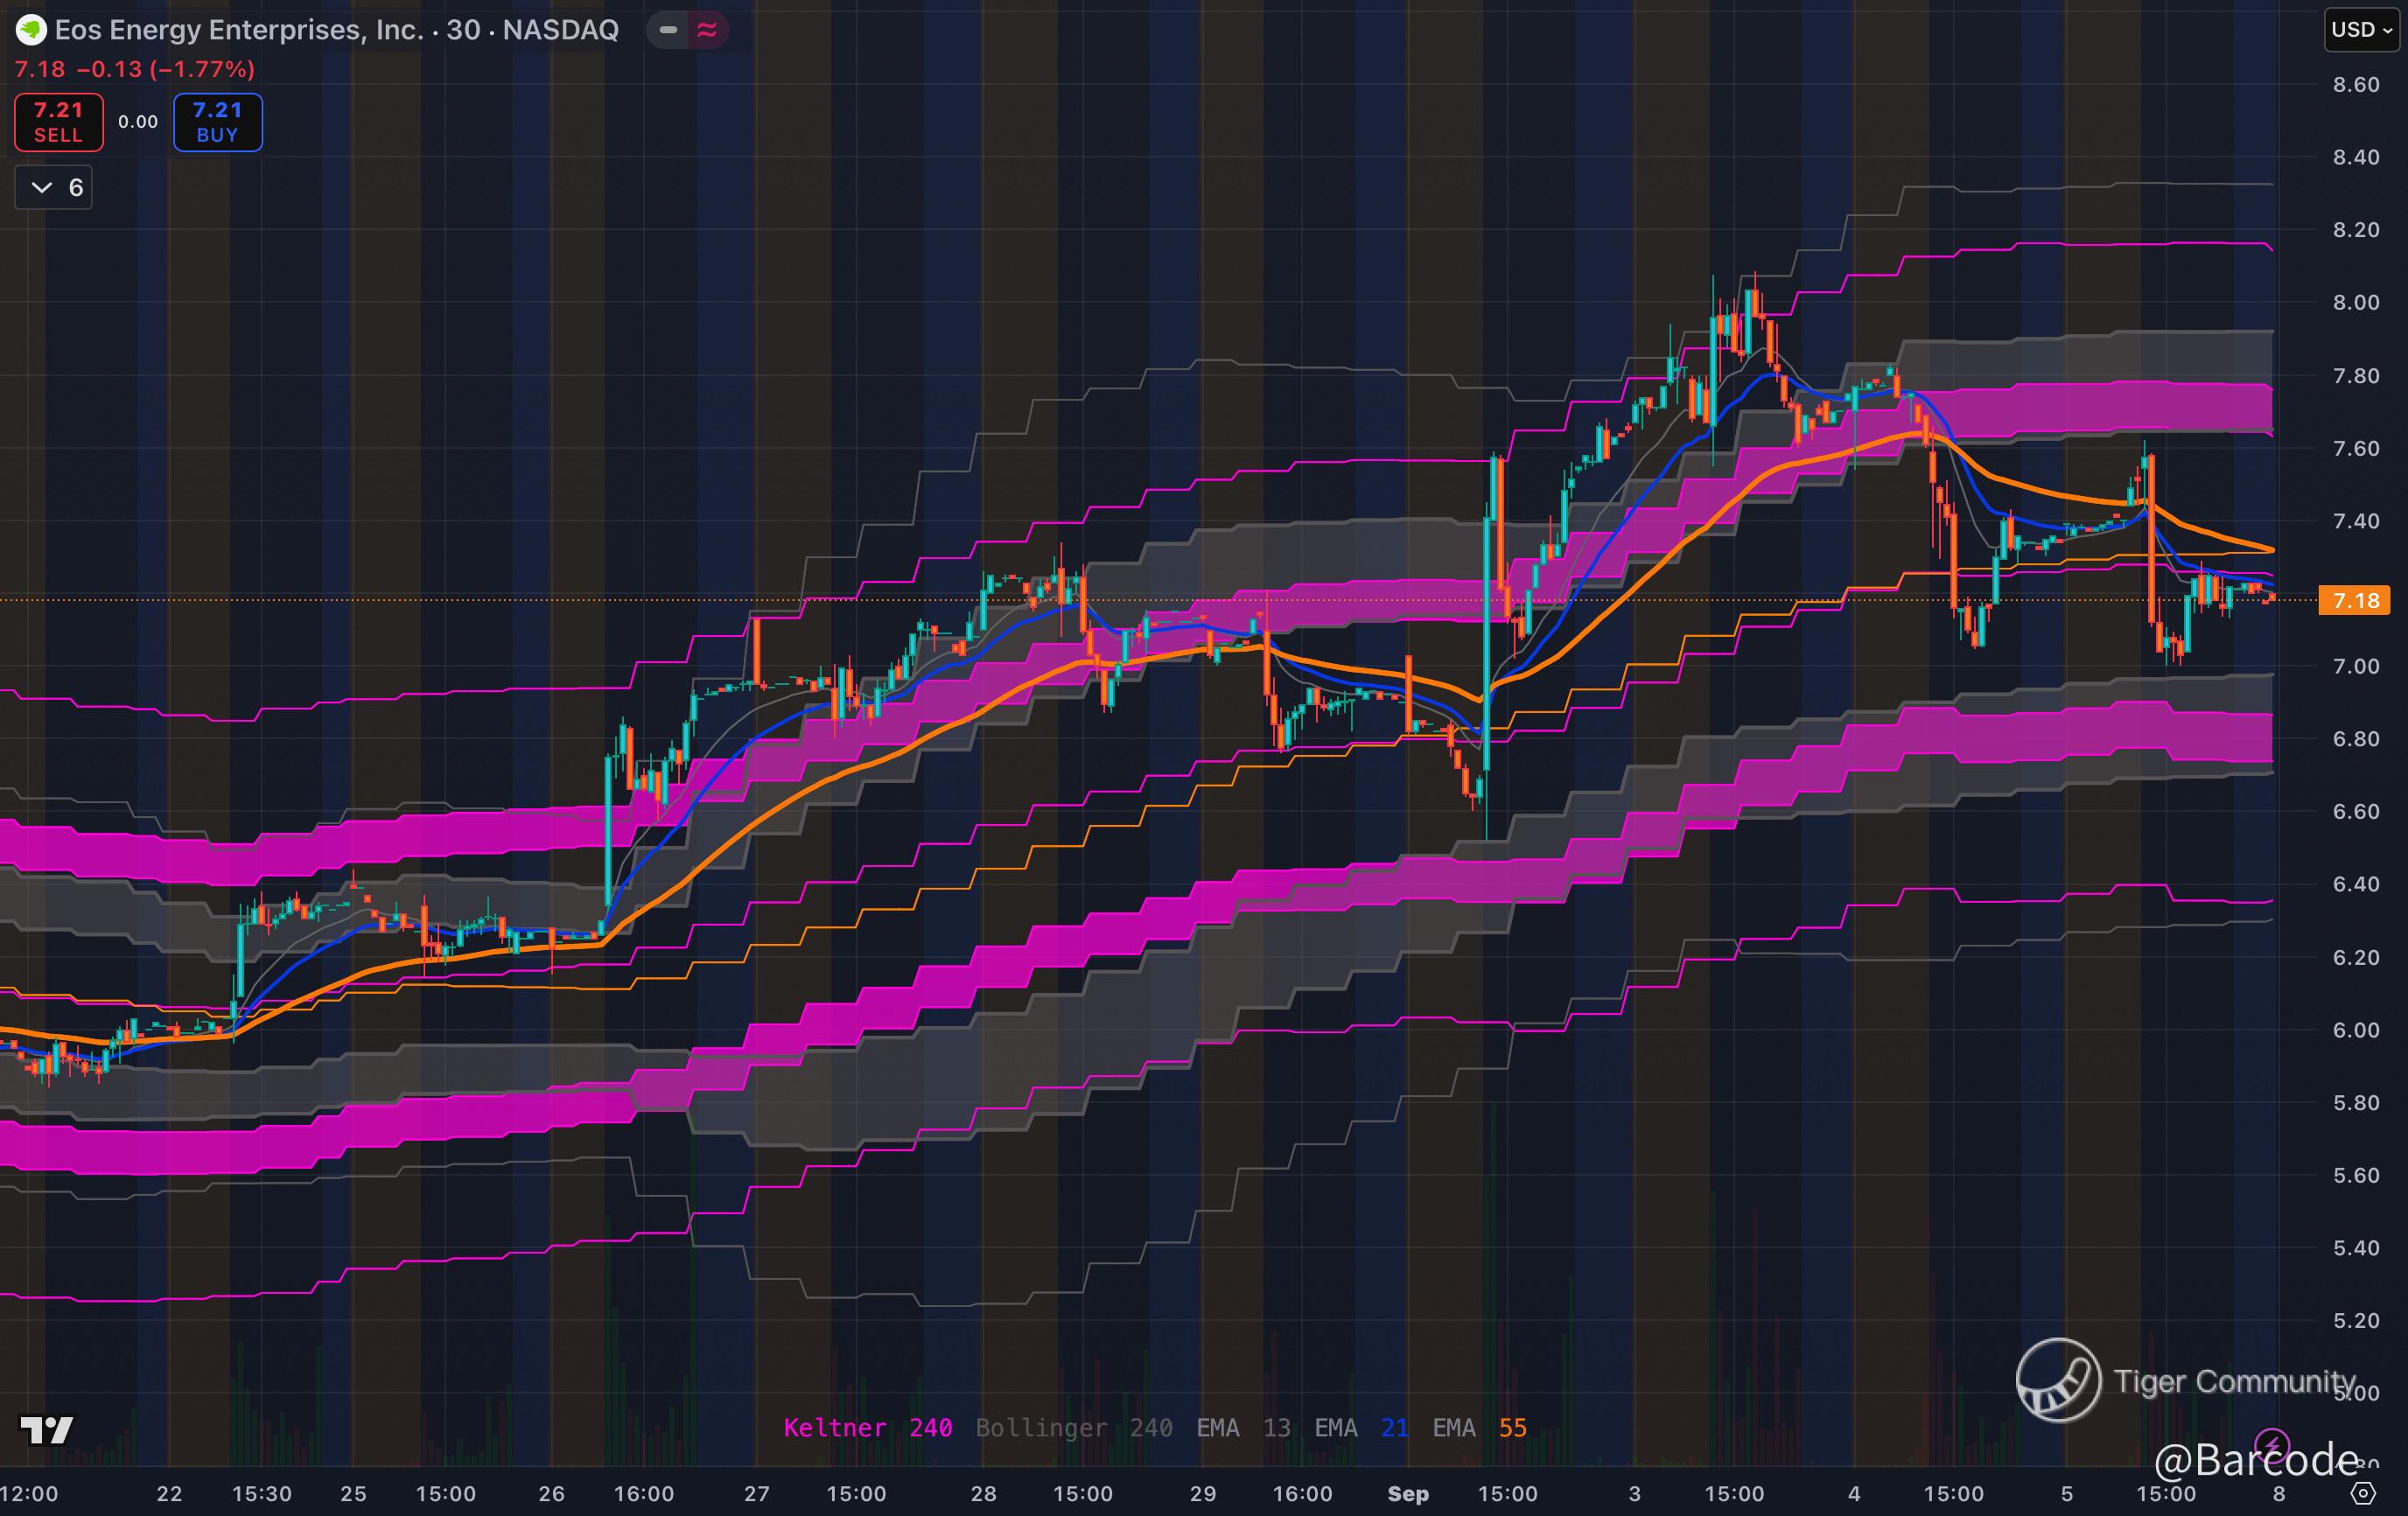This screenshot has width=2408, height=1516.
Task: Click the gray dash pill icon
Action: (x=668, y=30)
